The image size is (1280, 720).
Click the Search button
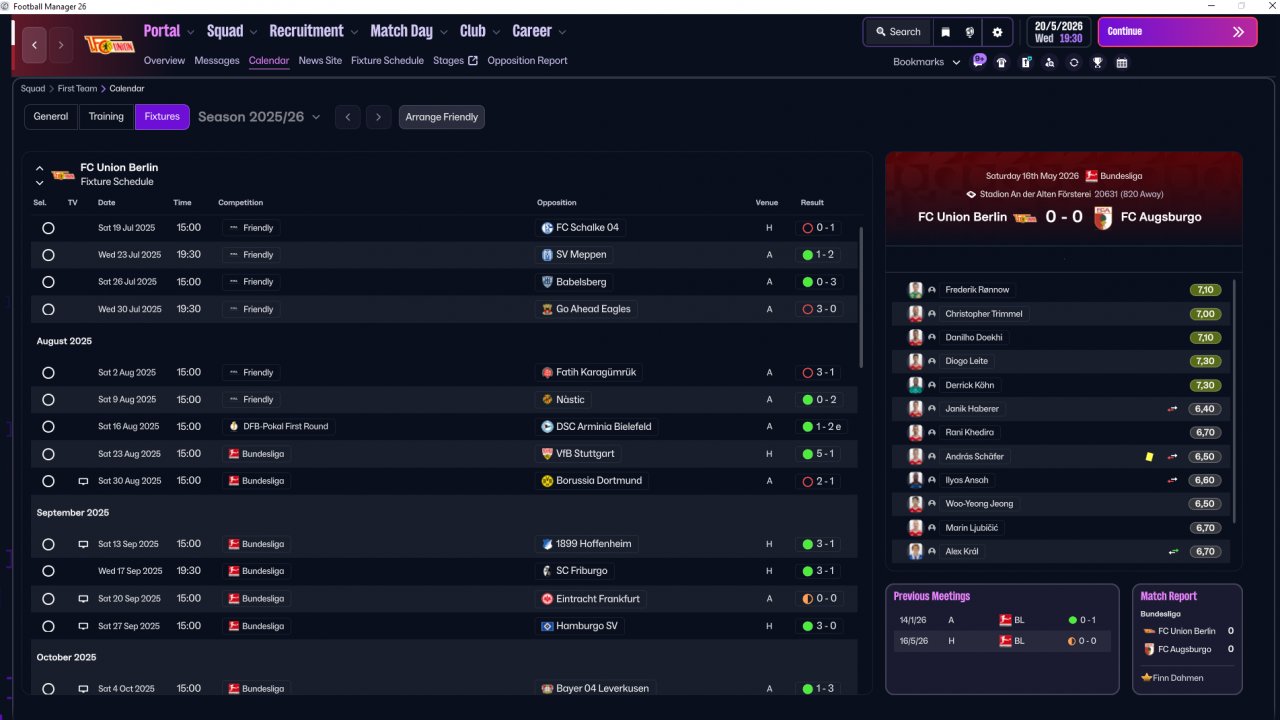coord(898,32)
